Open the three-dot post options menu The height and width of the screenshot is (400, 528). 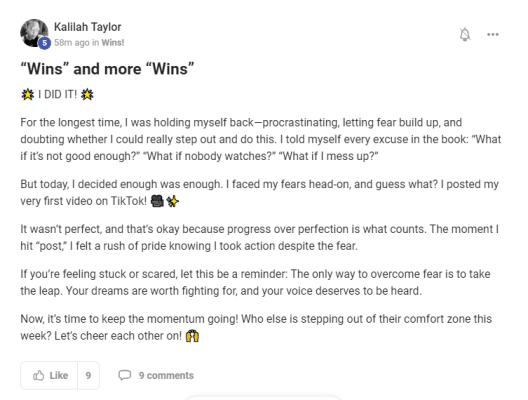click(x=493, y=34)
